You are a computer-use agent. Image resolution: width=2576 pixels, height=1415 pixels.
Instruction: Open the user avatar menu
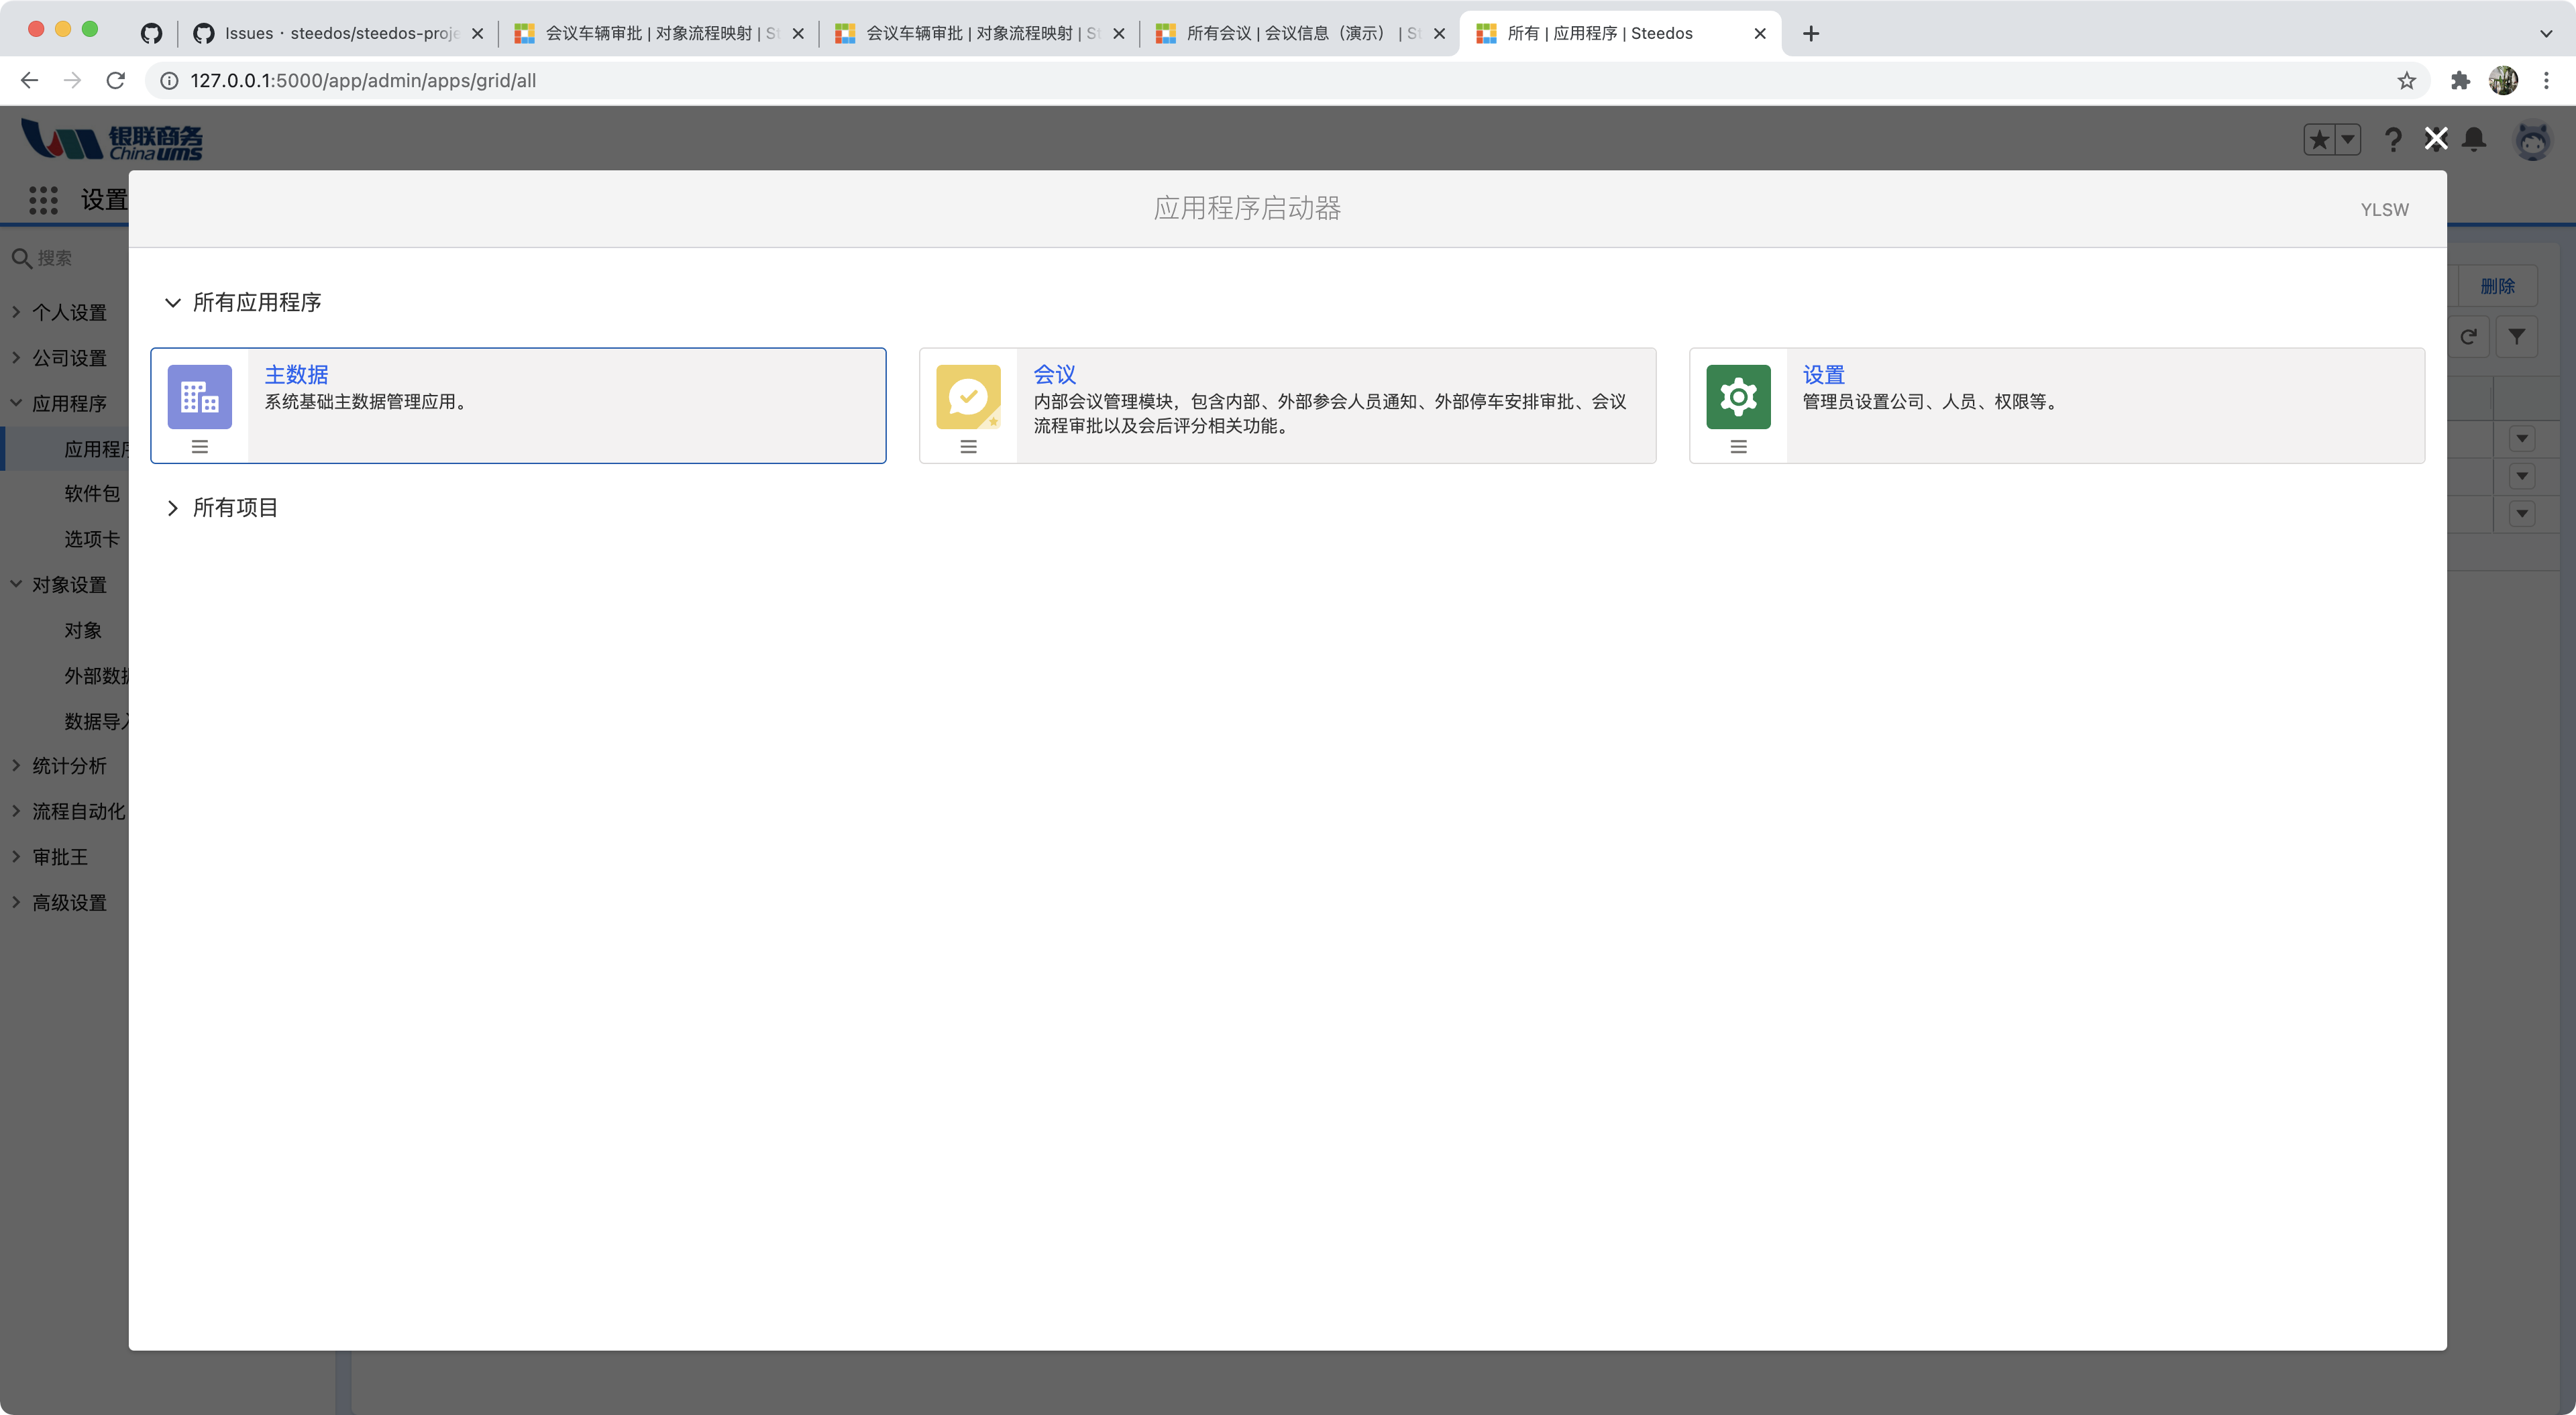pyautogui.click(x=2532, y=140)
